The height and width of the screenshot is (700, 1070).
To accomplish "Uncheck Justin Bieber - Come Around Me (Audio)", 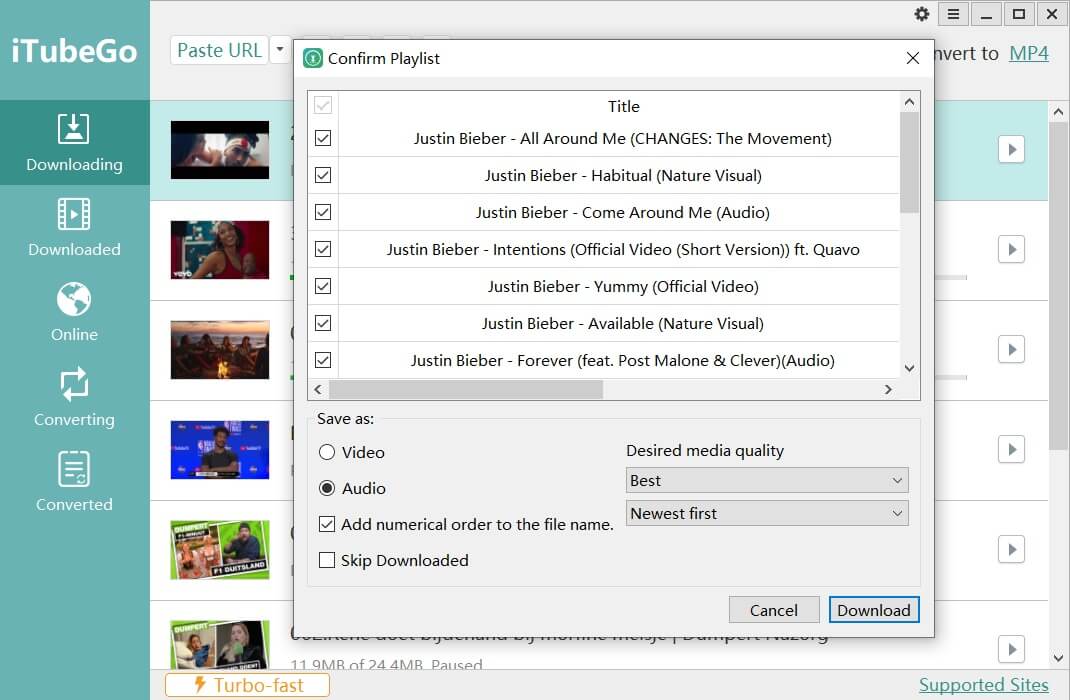I will (x=323, y=212).
